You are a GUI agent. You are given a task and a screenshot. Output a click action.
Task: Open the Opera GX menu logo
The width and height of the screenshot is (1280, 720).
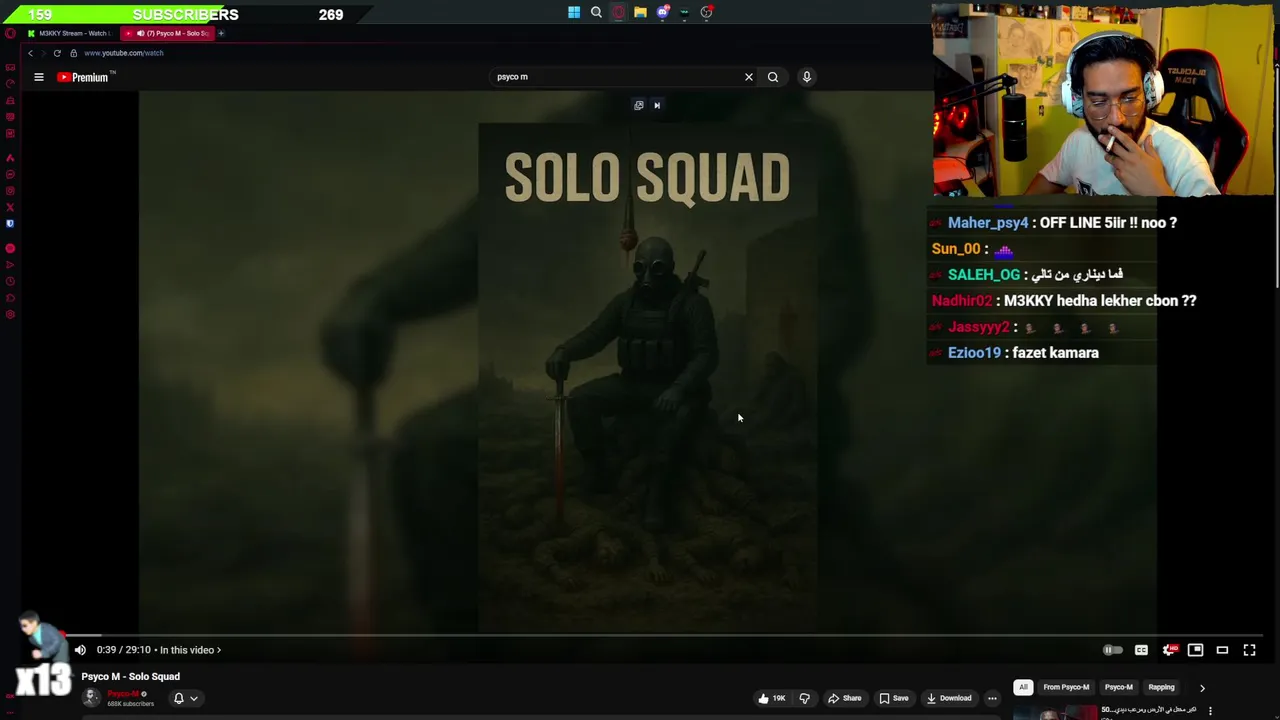click(10, 33)
